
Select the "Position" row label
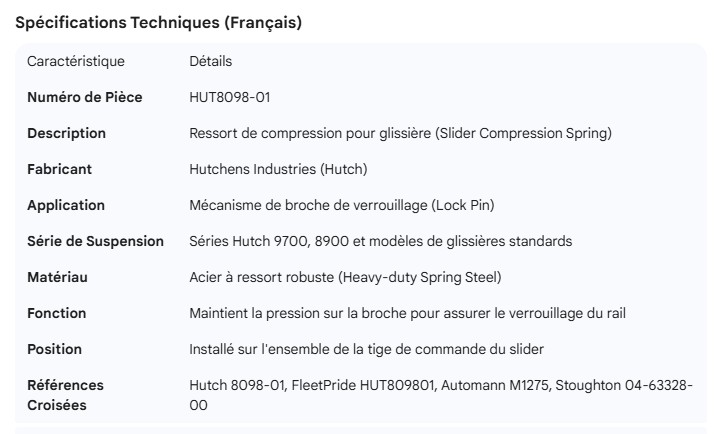(55, 350)
